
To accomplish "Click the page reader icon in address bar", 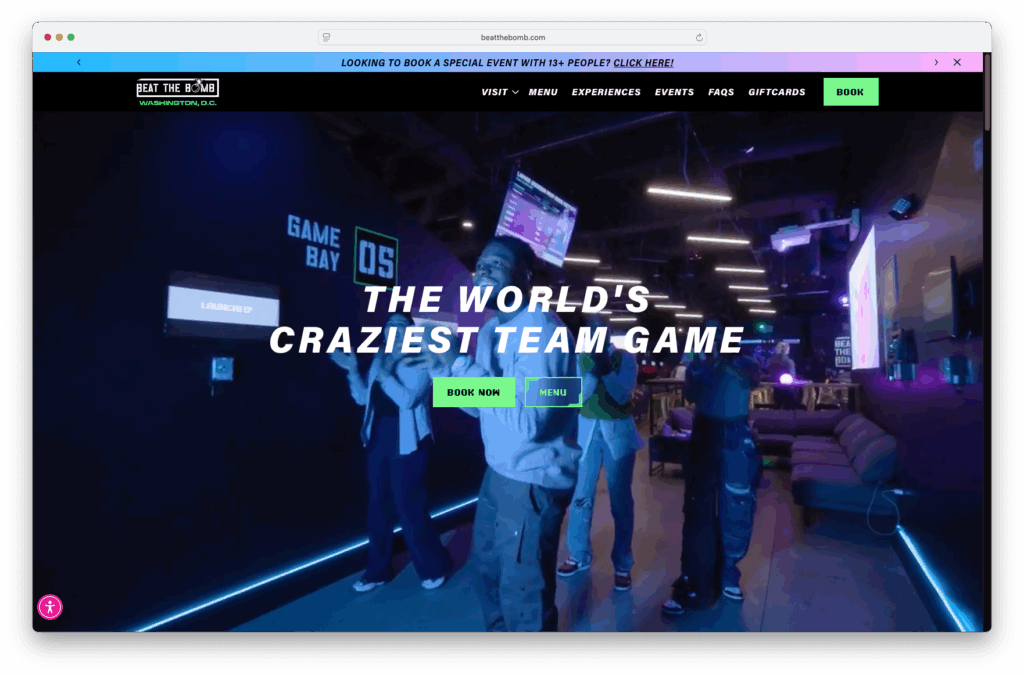I will pos(327,37).
